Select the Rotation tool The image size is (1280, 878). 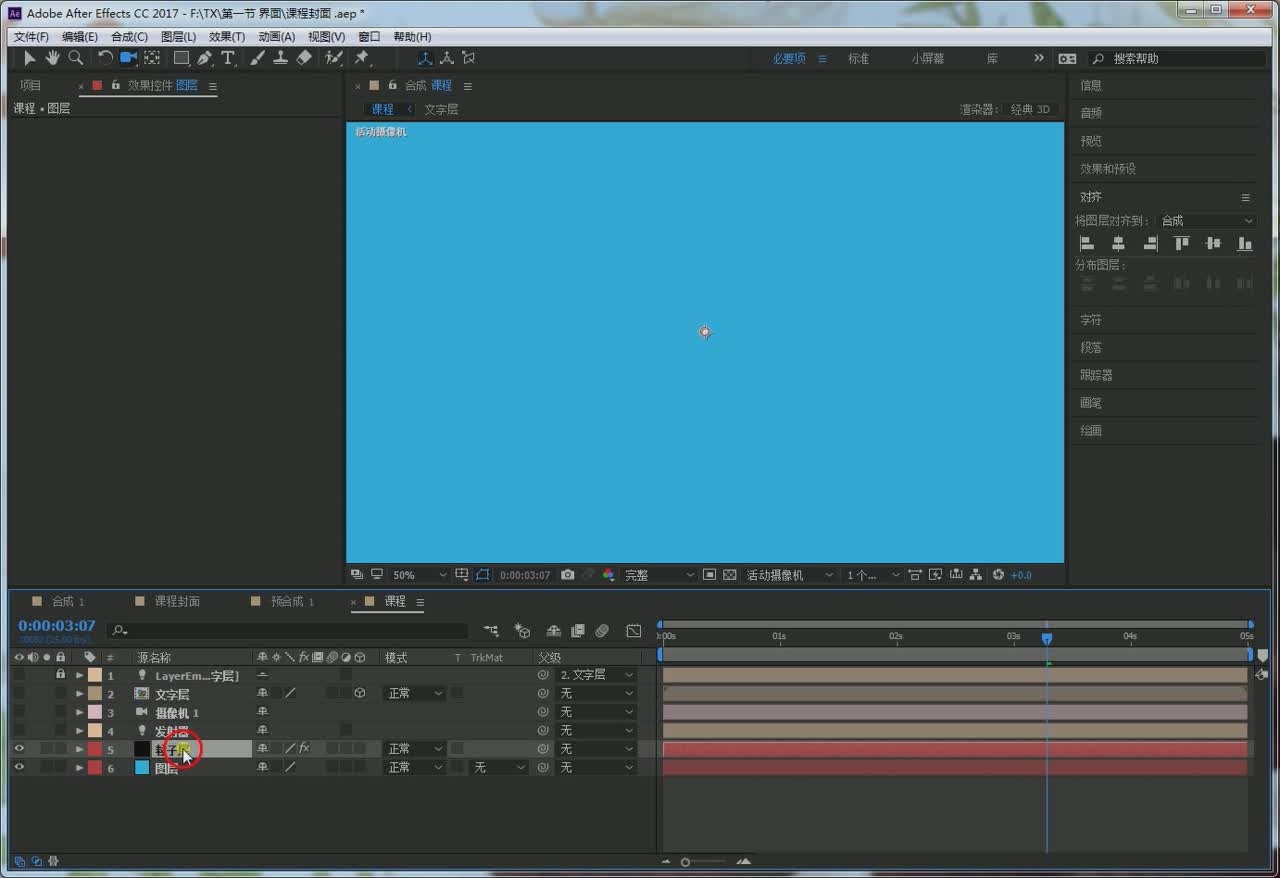(106, 59)
